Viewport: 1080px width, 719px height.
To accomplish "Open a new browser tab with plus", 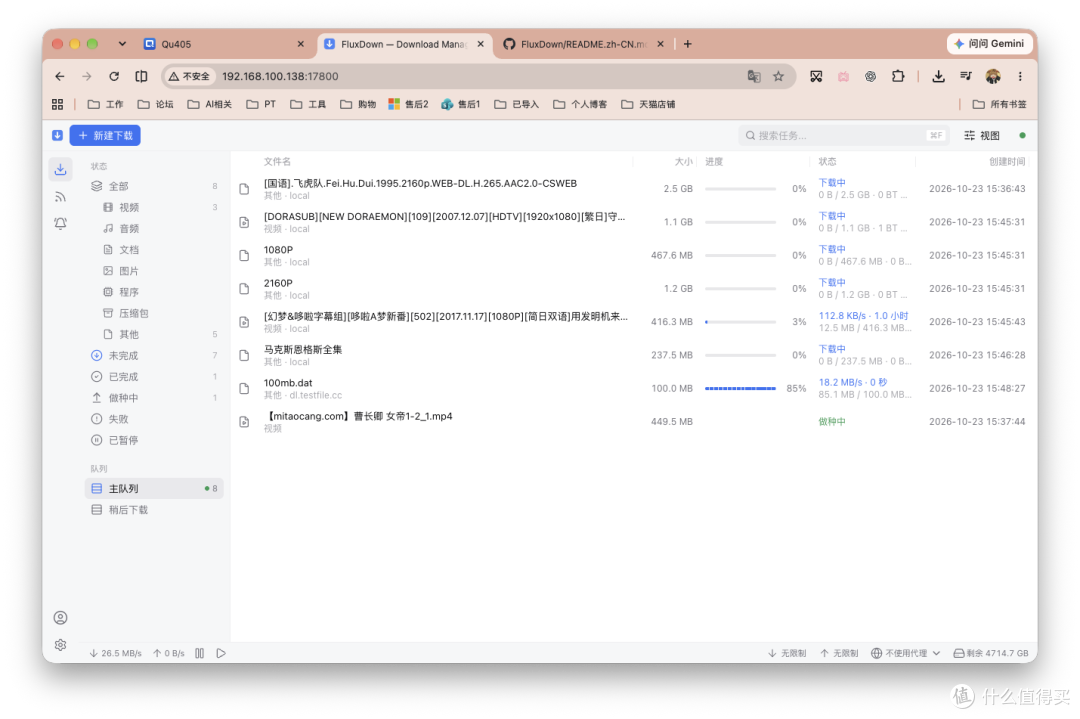I will (x=687, y=44).
